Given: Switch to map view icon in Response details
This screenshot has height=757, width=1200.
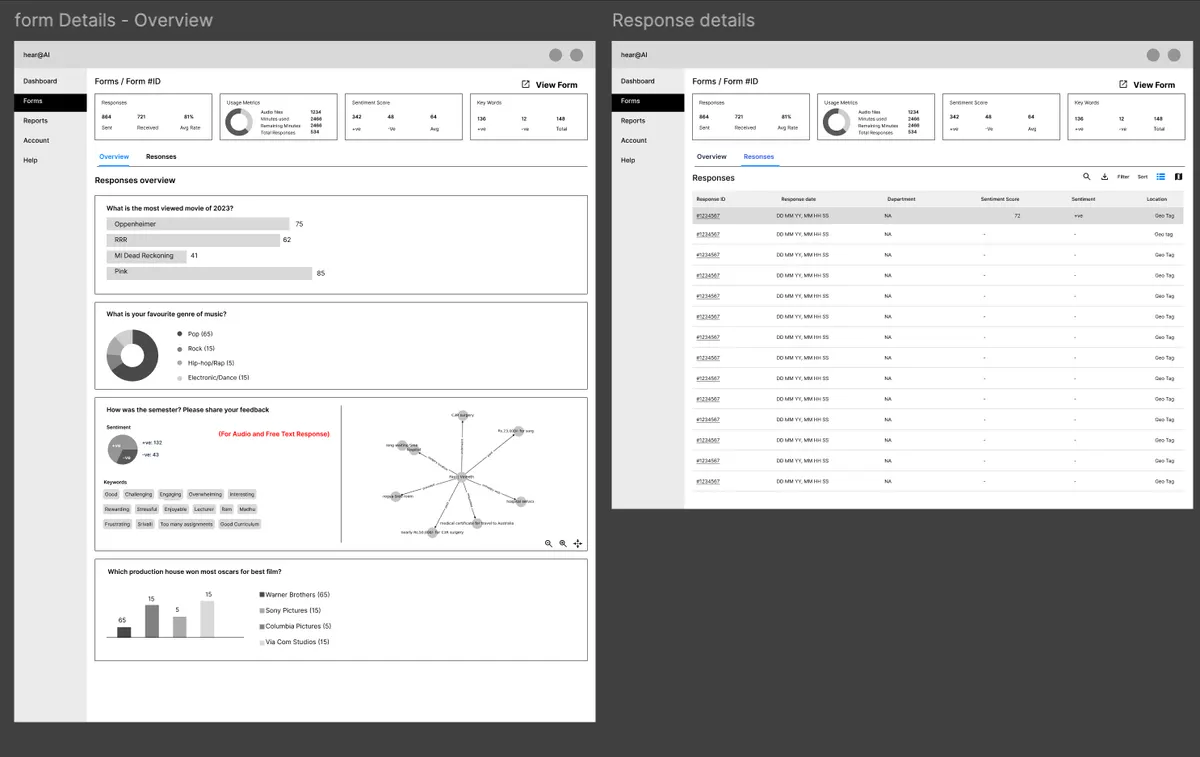Looking at the screenshot, I should [1178, 177].
